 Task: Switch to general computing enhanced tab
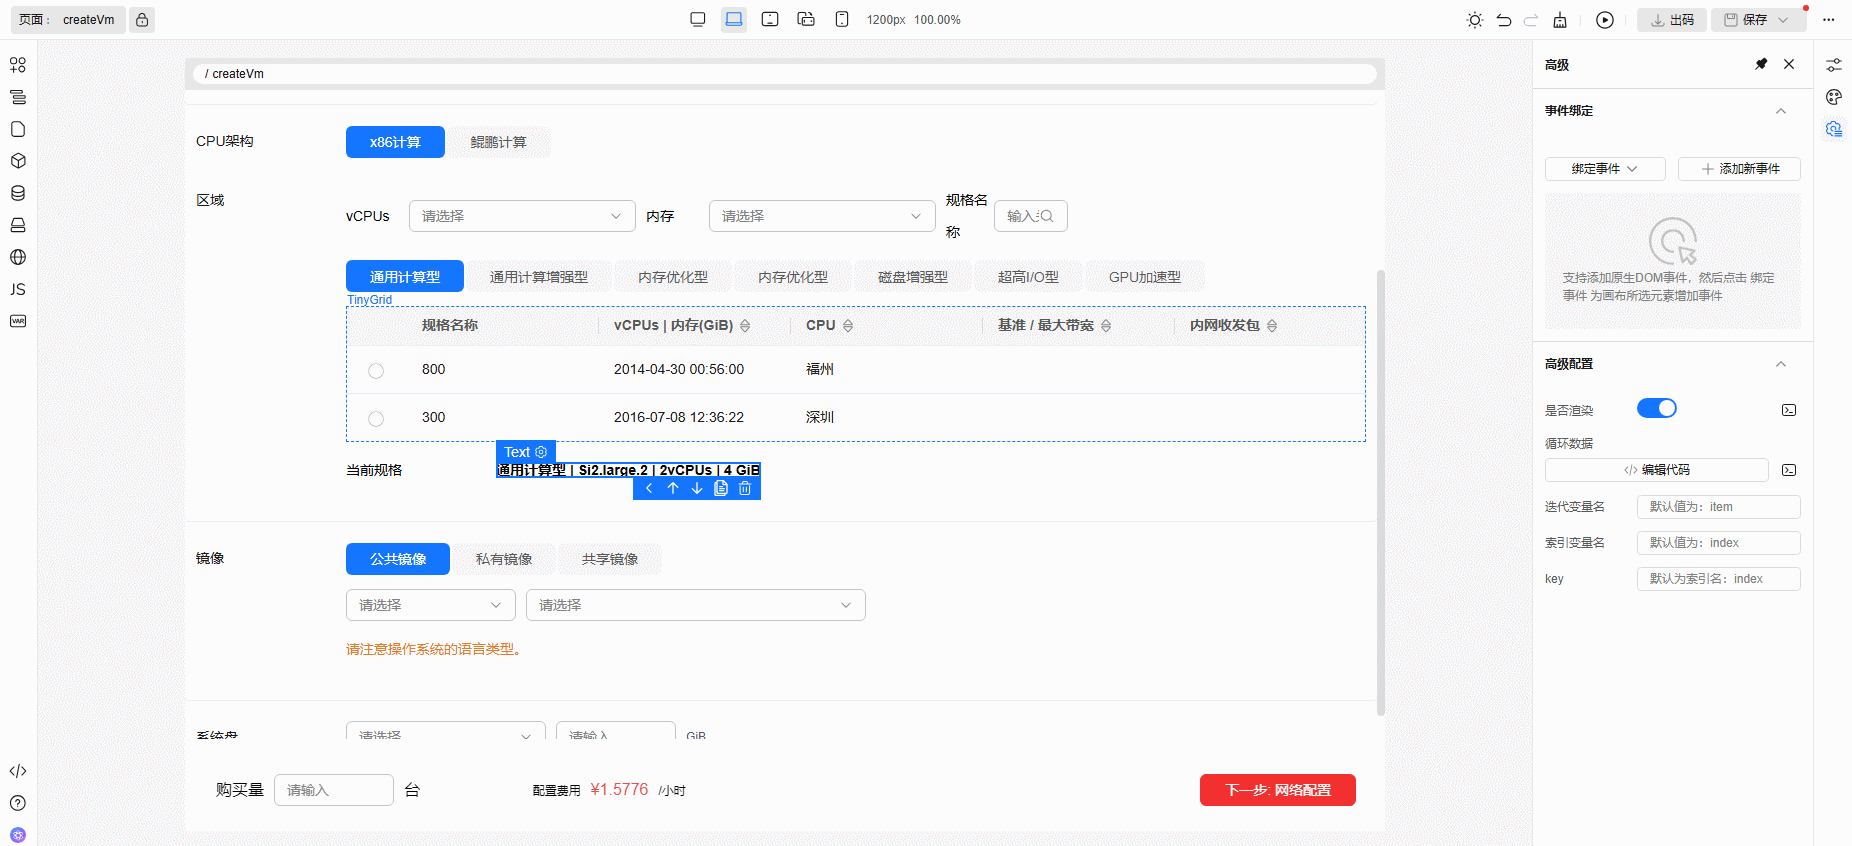click(538, 277)
